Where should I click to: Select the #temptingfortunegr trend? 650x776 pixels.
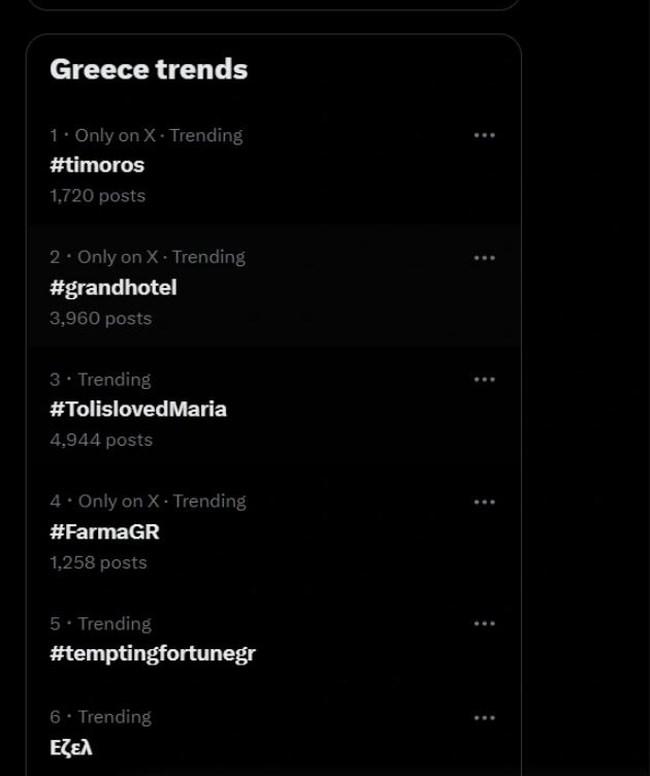[x=152, y=653]
